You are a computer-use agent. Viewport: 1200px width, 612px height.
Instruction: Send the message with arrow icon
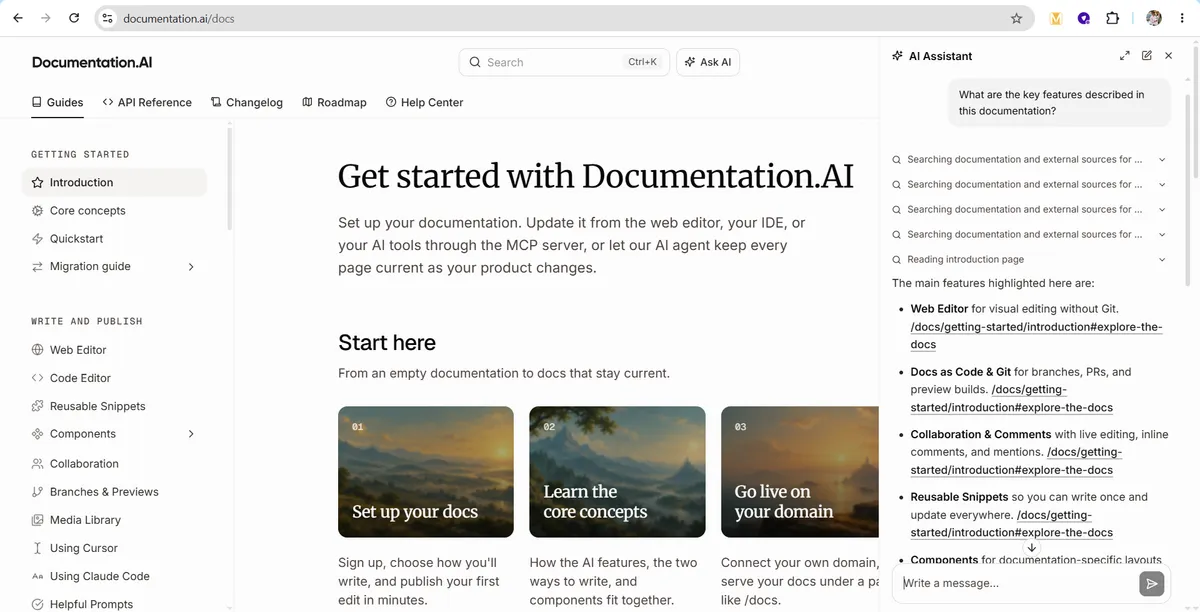tap(1152, 584)
